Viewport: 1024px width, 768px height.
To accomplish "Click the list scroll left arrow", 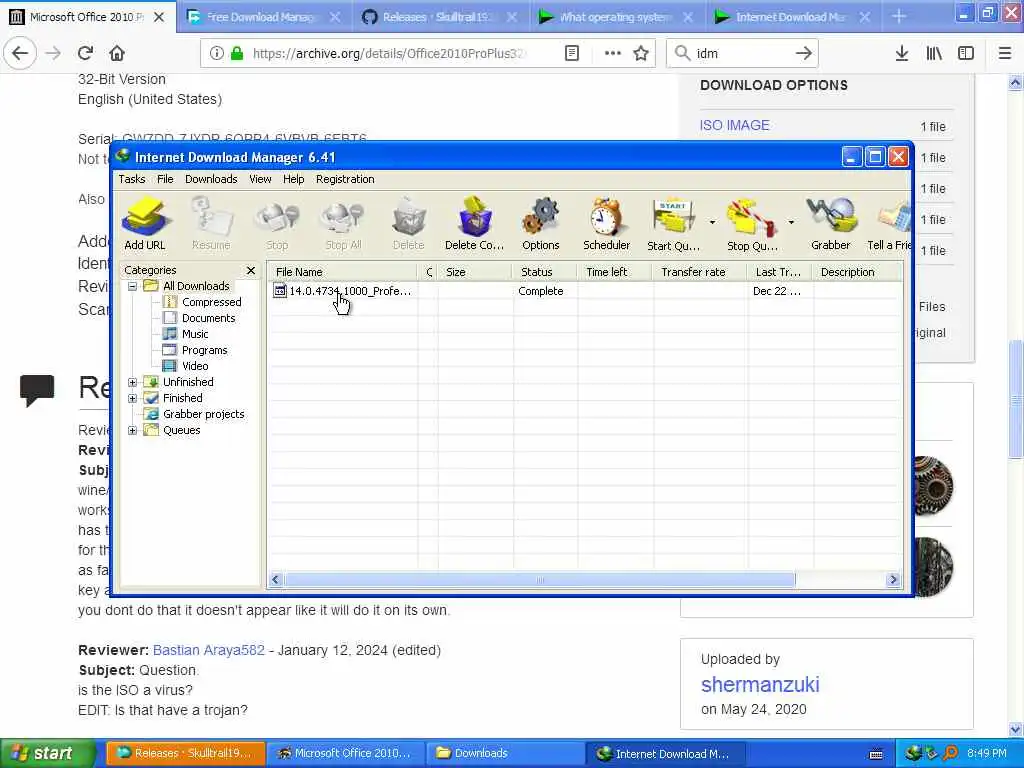I will [276, 580].
